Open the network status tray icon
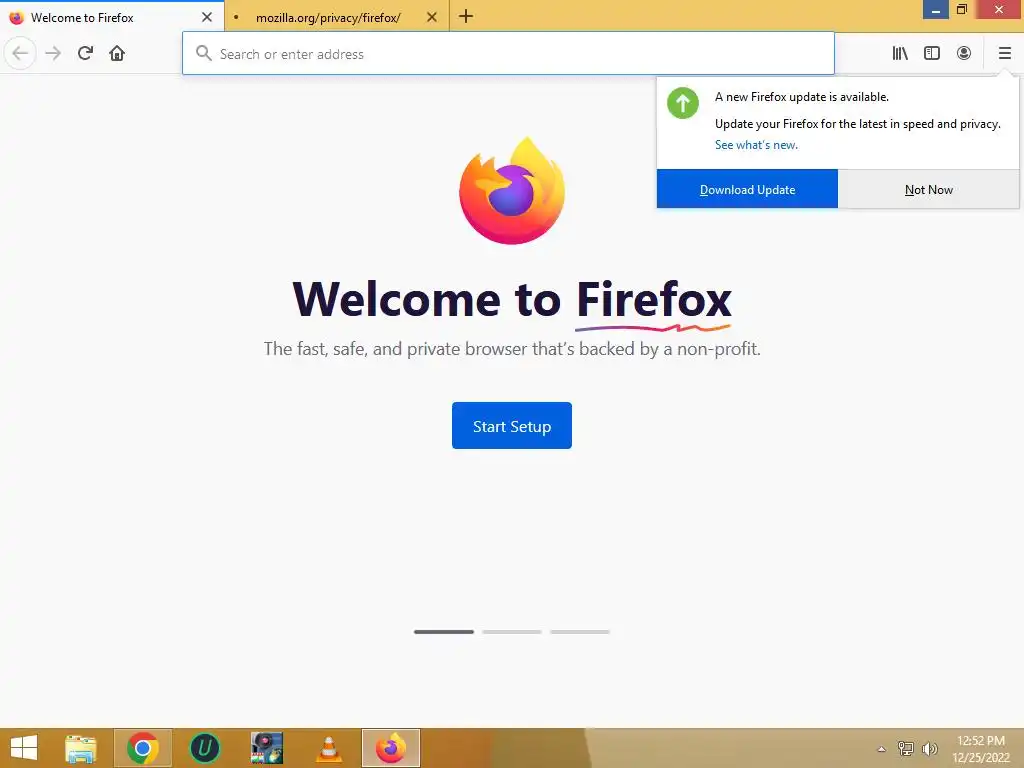Screen dimensions: 1024x768 (x=906, y=748)
